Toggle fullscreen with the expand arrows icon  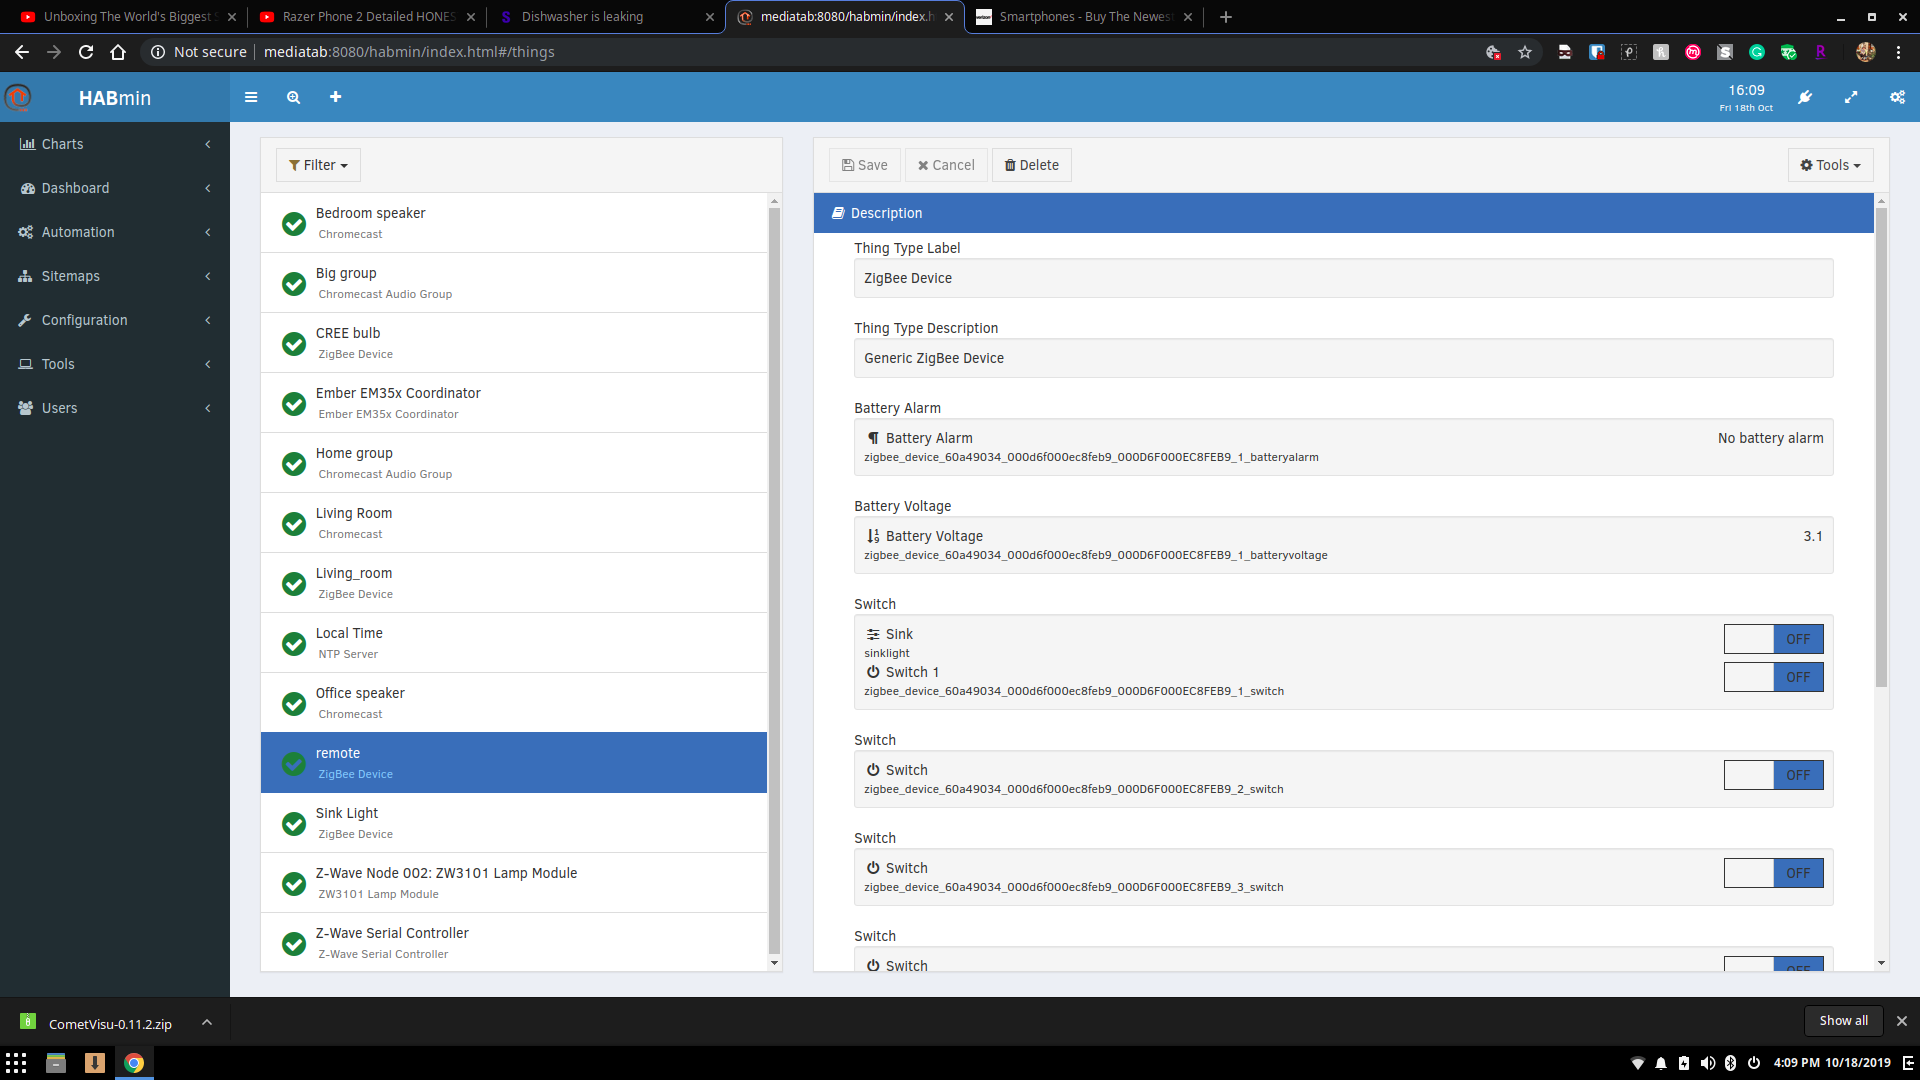pyautogui.click(x=1851, y=97)
